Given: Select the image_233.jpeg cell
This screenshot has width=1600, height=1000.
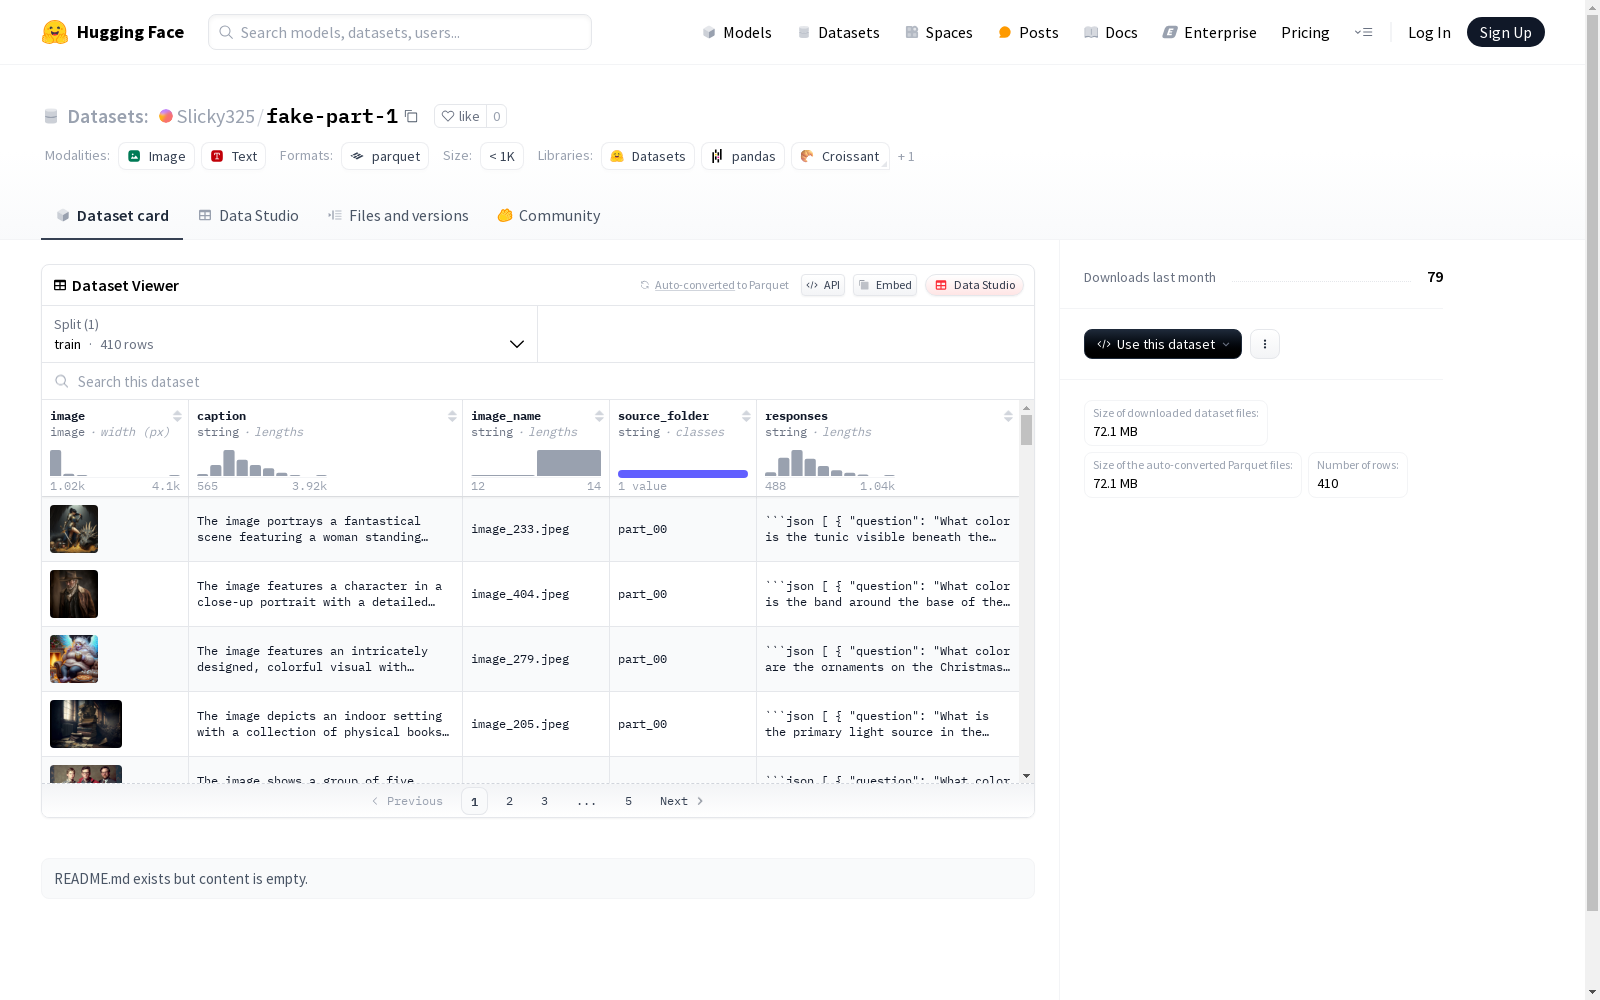Looking at the screenshot, I should 536,529.
